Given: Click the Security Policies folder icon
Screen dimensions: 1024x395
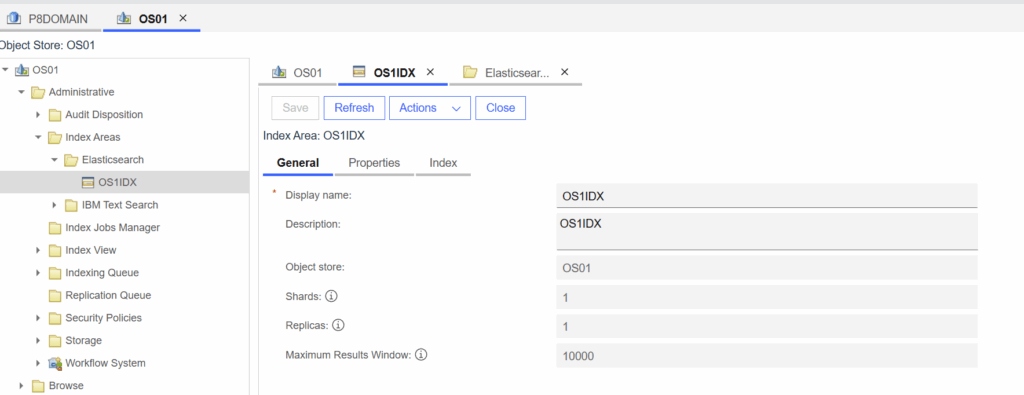Looking at the screenshot, I should [x=55, y=318].
